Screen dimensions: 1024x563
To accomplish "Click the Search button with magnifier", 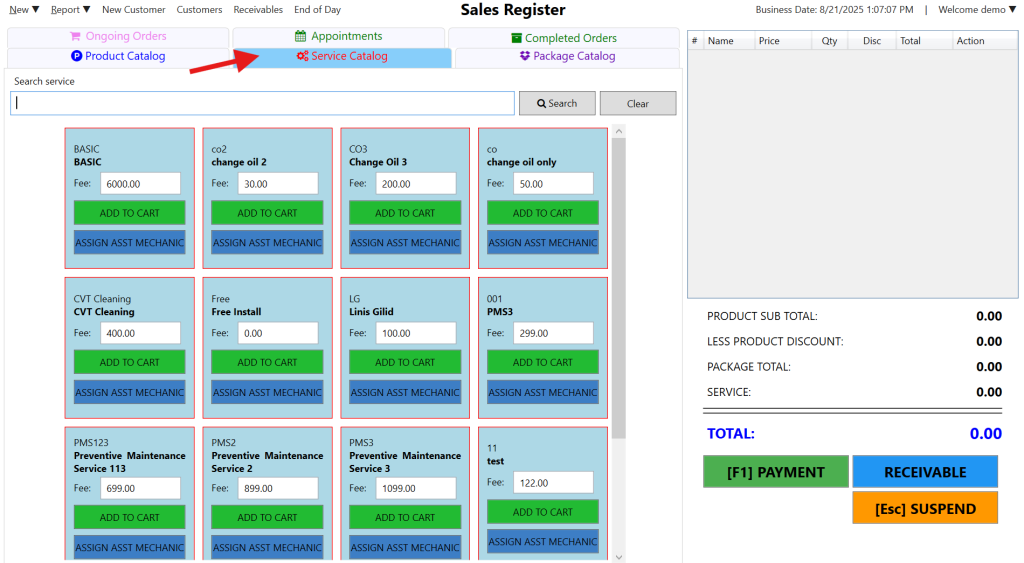I will click(x=557, y=103).
